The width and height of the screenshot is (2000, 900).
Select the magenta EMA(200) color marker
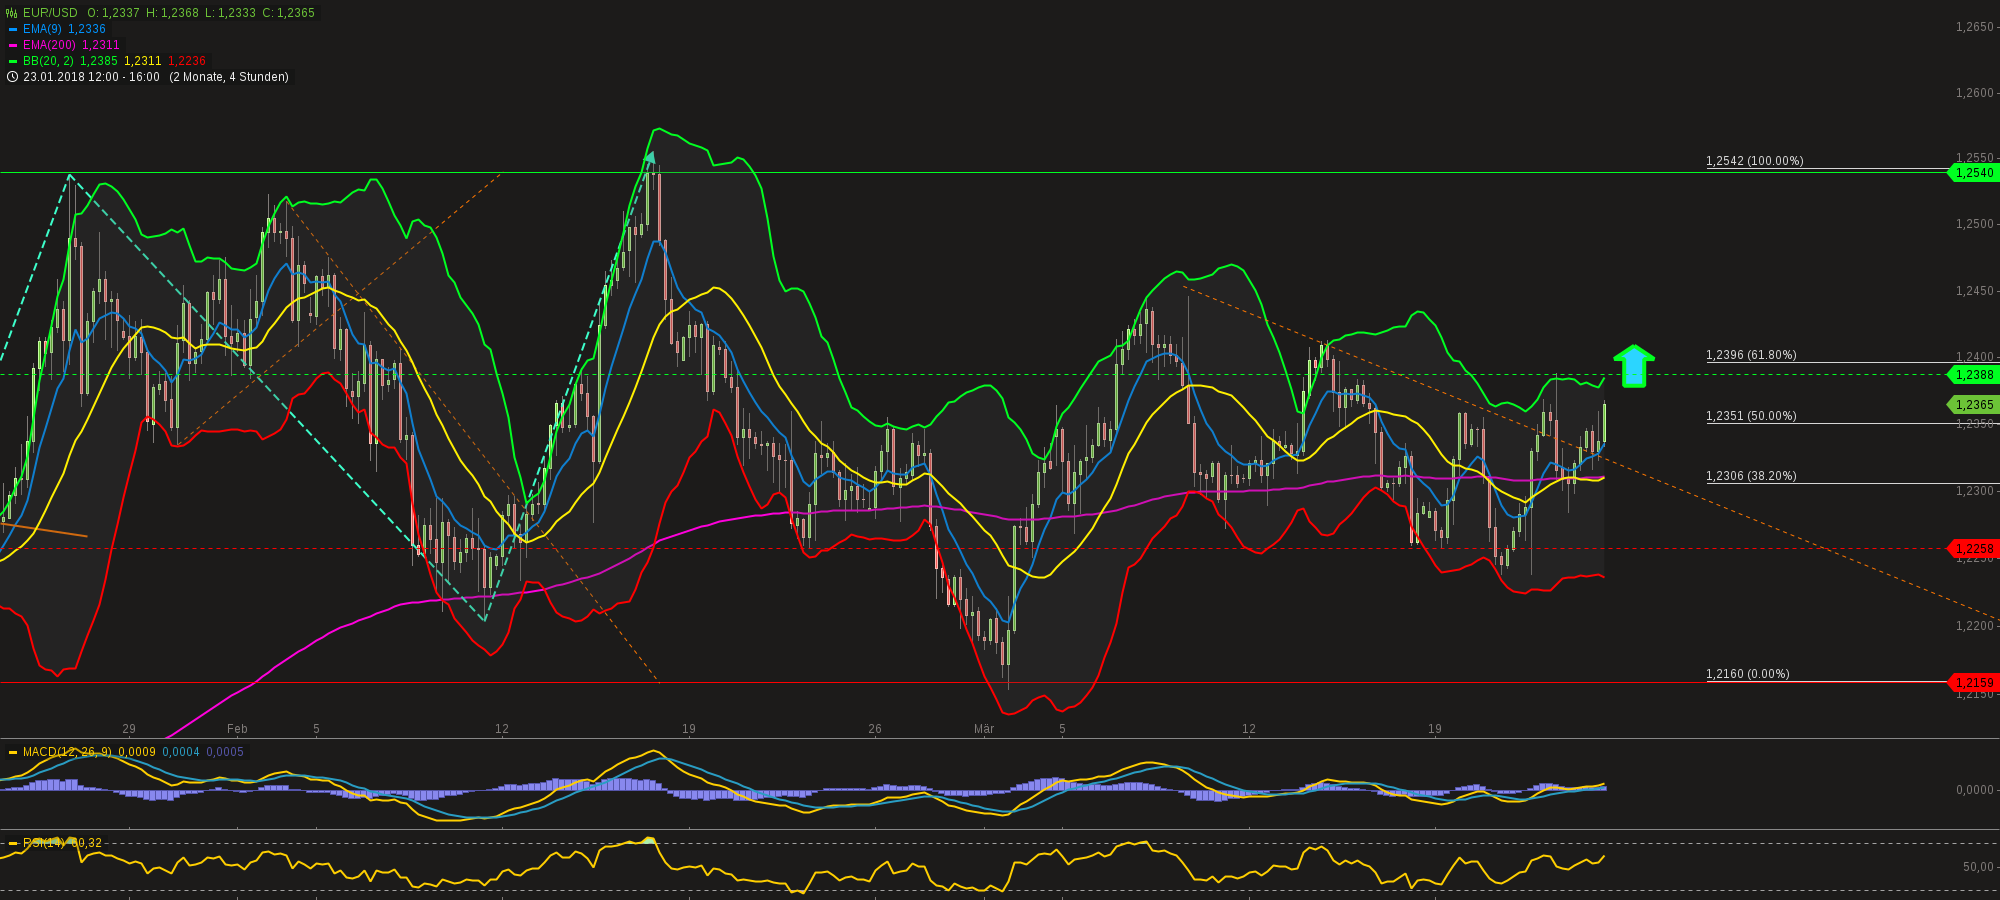coord(13,46)
